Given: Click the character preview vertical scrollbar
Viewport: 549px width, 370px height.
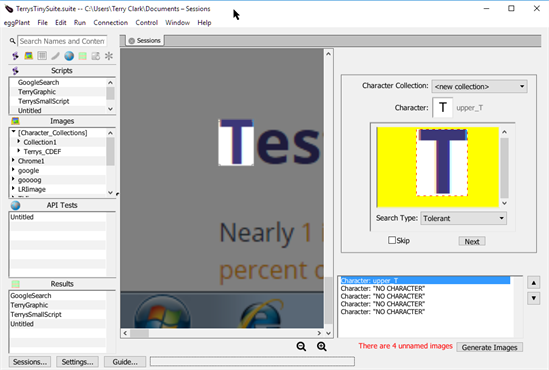Looking at the screenshot, I should [x=504, y=168].
